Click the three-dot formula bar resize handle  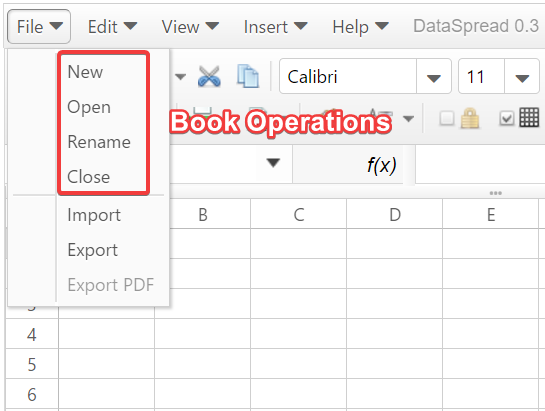click(495, 193)
